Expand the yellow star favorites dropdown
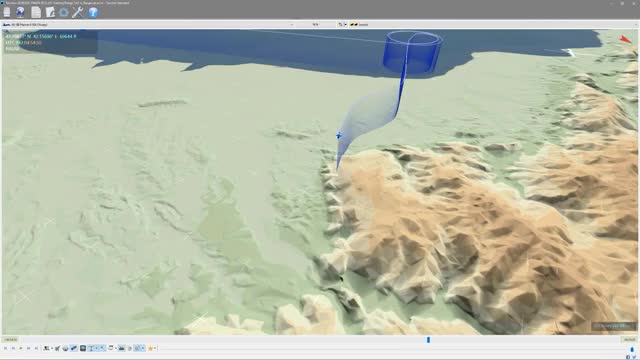 pyautogui.click(x=155, y=348)
